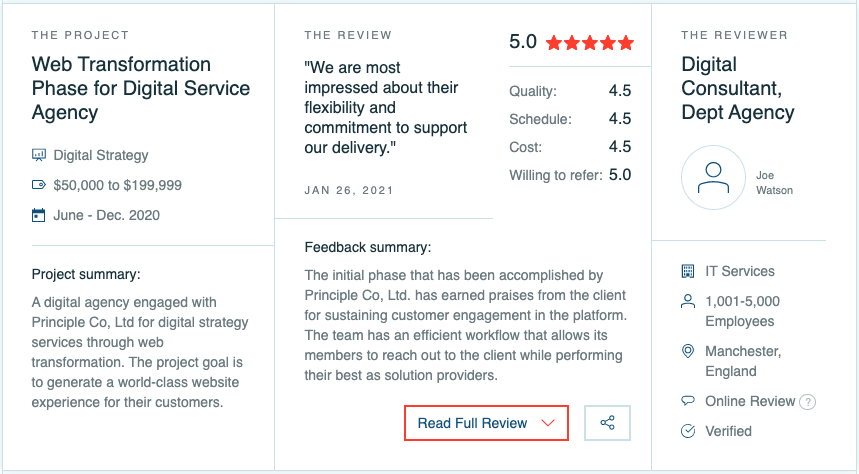Expand Read Full Review
Viewport: 859px width, 474px height.
tap(486, 422)
